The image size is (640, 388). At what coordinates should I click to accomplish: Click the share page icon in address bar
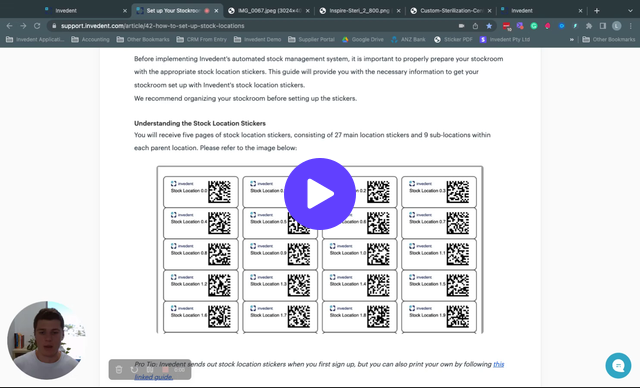click(x=475, y=26)
